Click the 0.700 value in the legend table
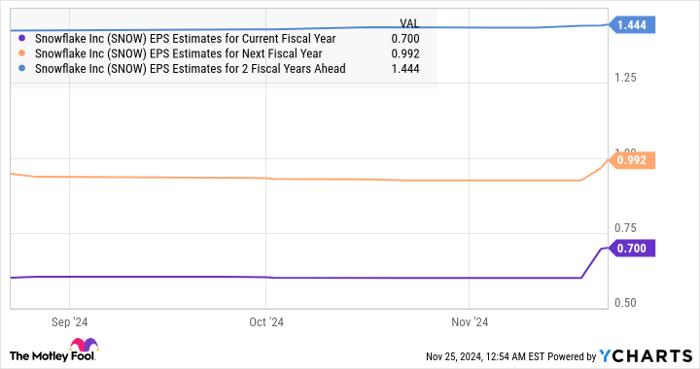 [x=405, y=39]
